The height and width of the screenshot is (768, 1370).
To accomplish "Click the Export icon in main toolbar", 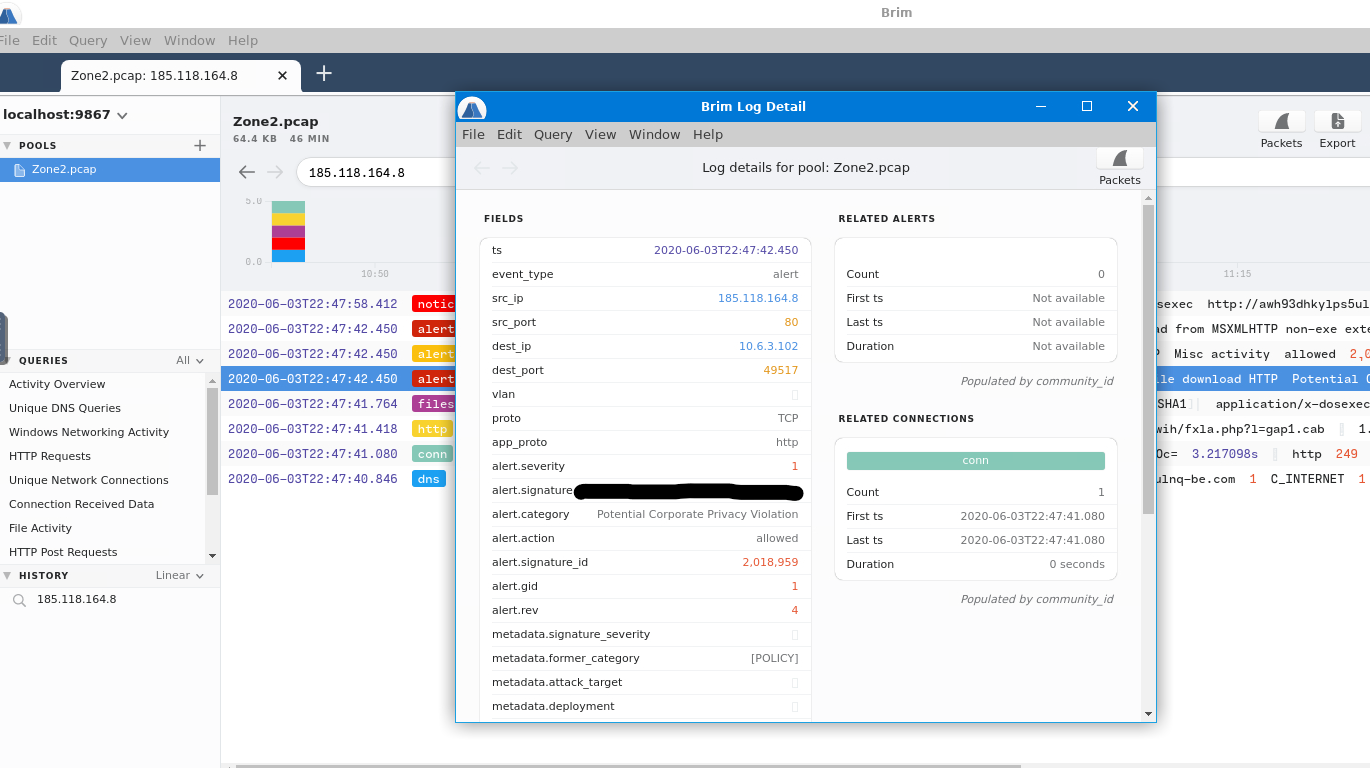I will click(1337, 122).
